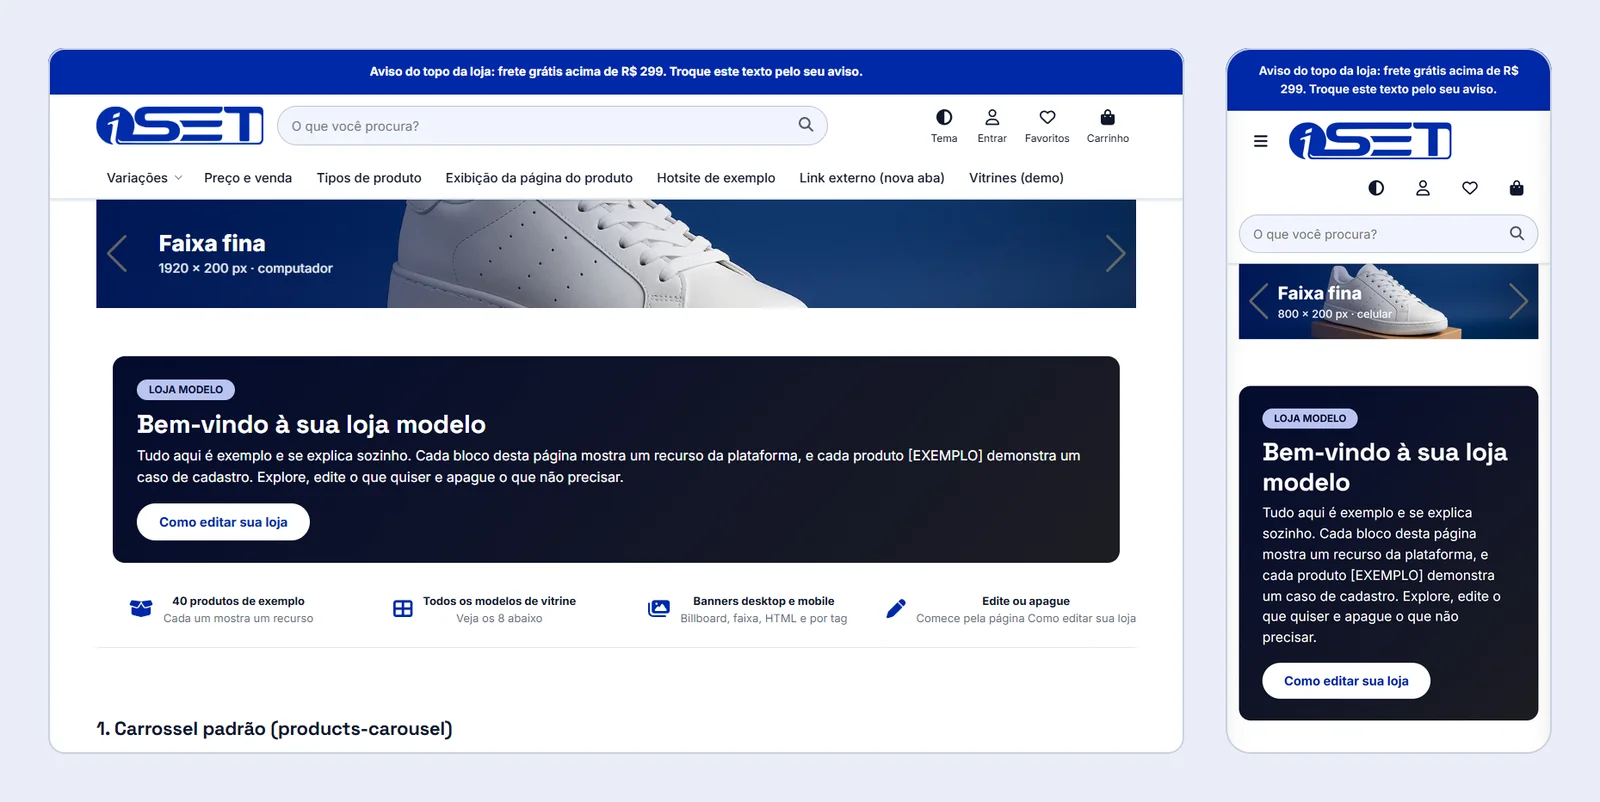Screen dimensions: 1600x802
Task: Open the Hotsite de exemplo menu item
Action: pyautogui.click(x=716, y=178)
